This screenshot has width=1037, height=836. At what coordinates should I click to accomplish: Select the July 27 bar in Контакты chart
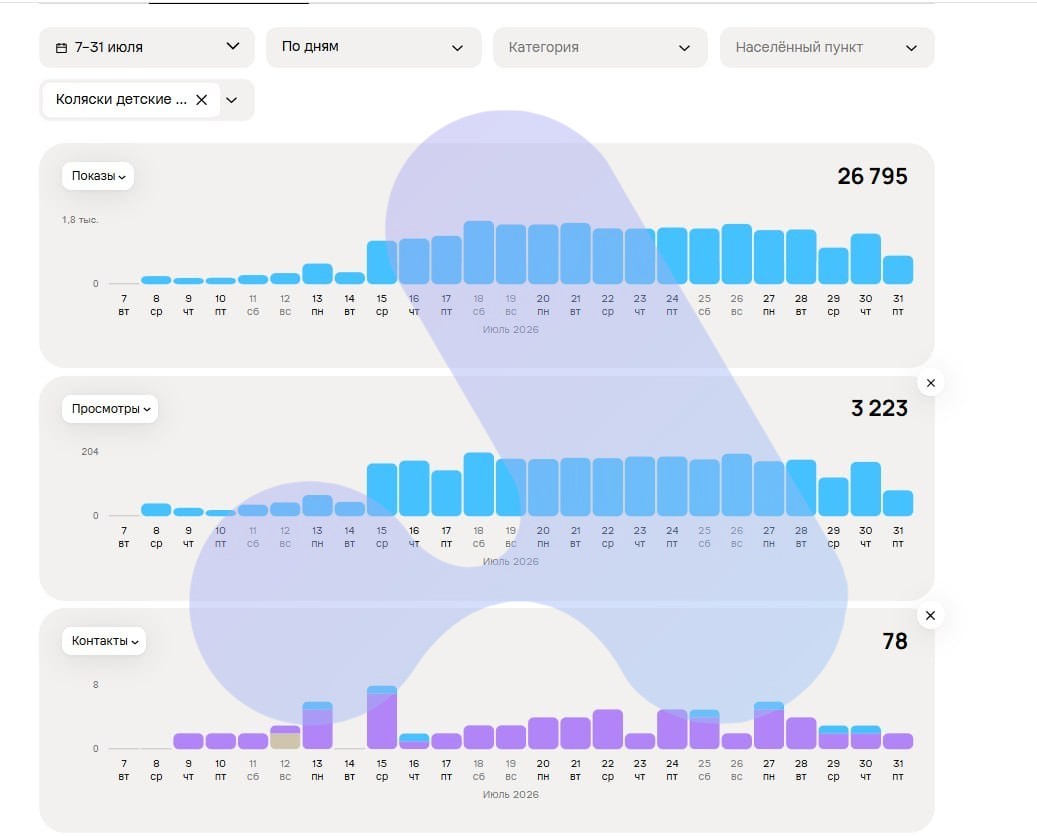(769, 725)
